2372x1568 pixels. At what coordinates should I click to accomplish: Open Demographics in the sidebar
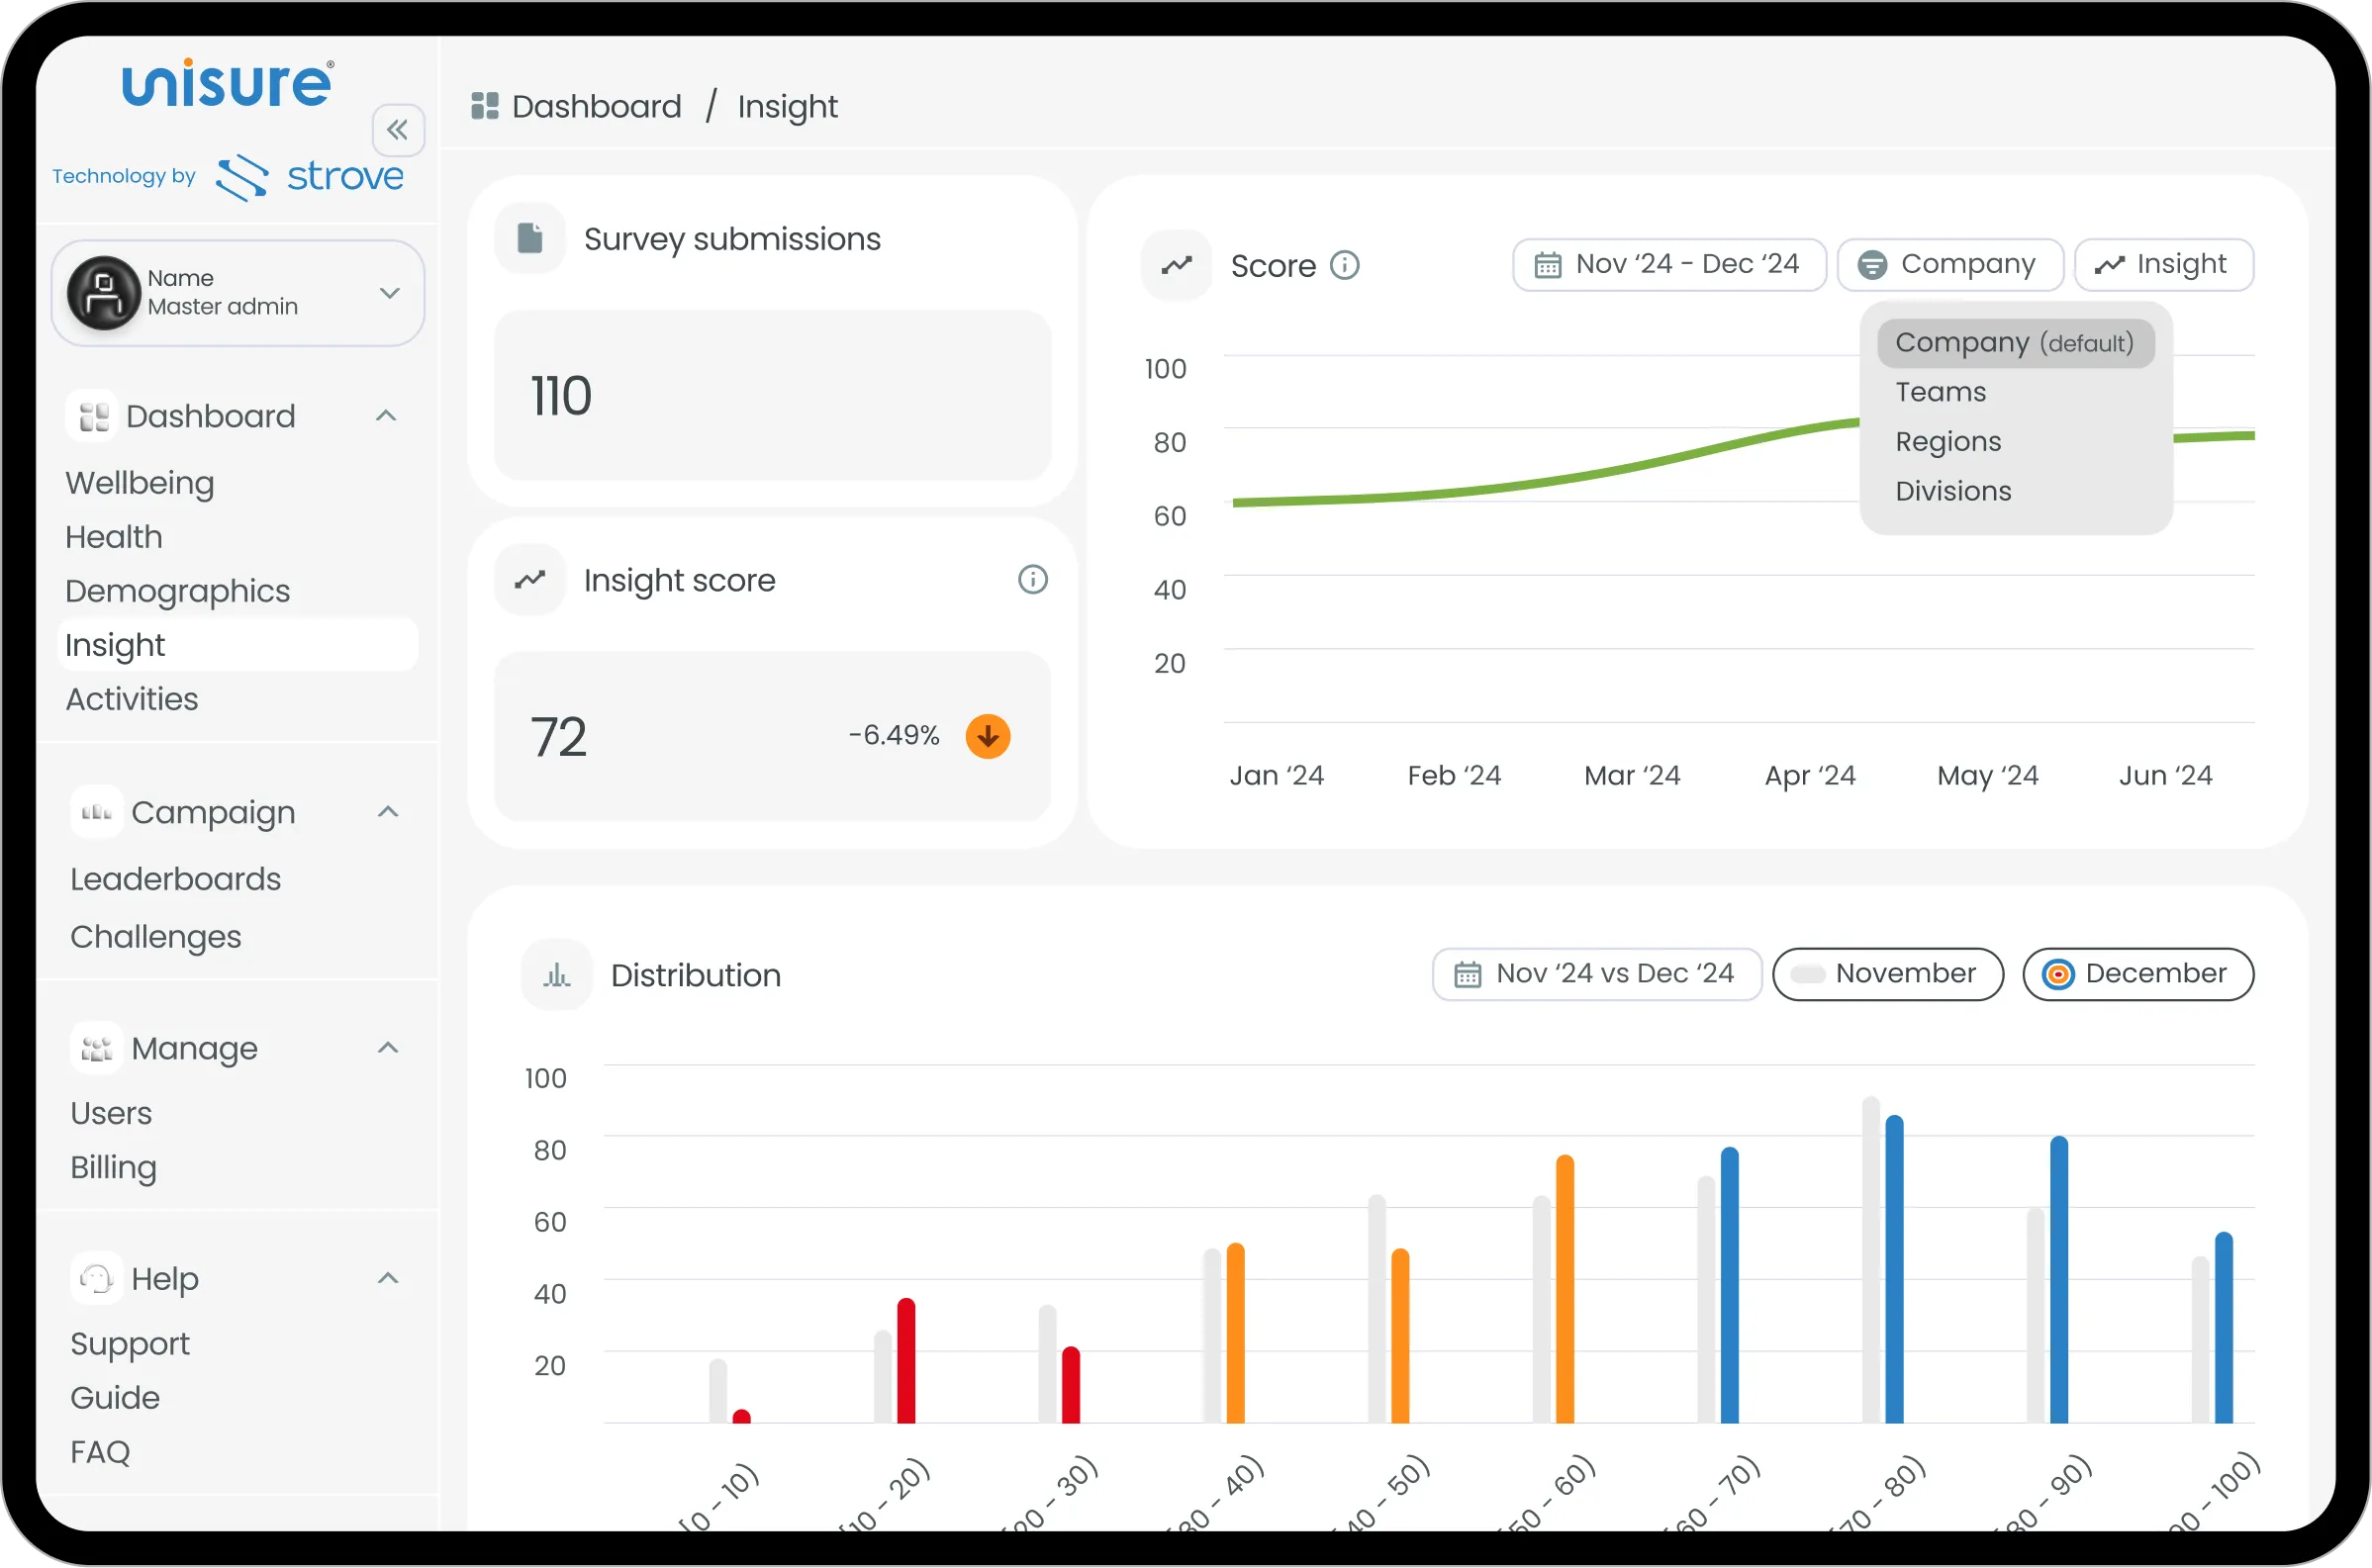point(177,591)
